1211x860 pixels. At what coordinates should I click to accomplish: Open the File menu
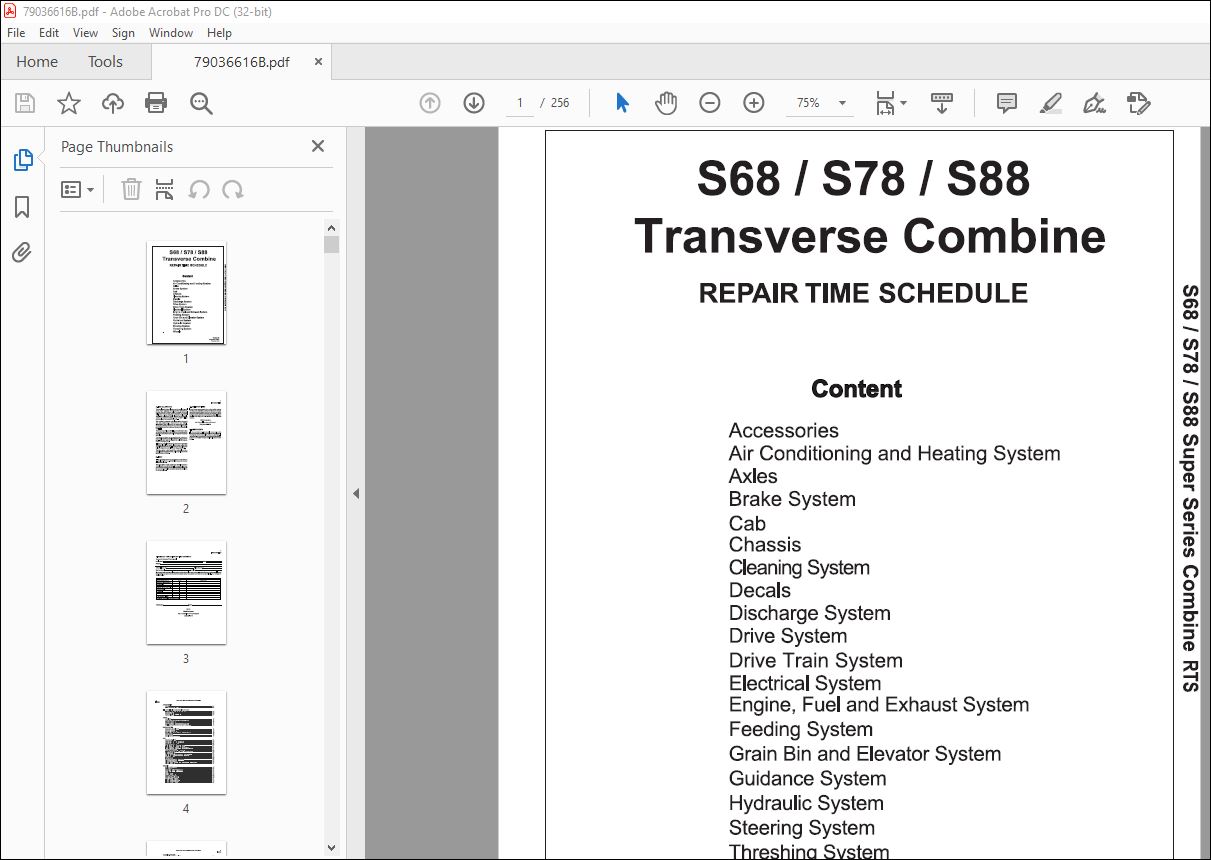pos(16,33)
